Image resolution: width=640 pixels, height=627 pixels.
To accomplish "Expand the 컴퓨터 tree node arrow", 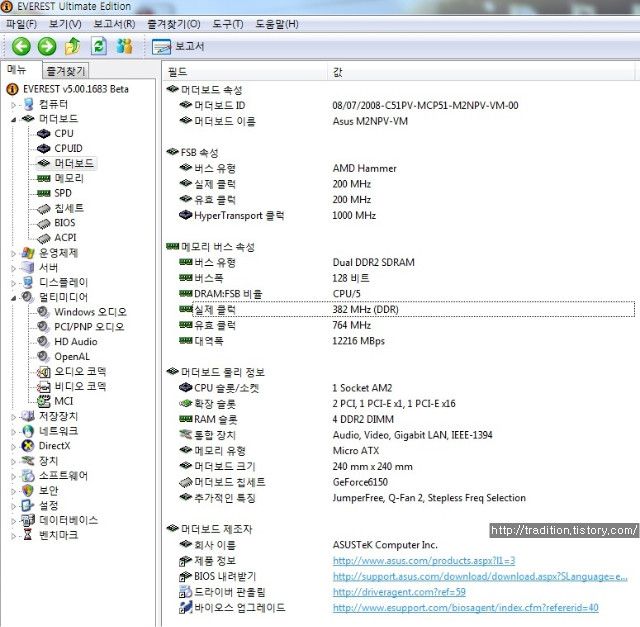I will coord(13,105).
